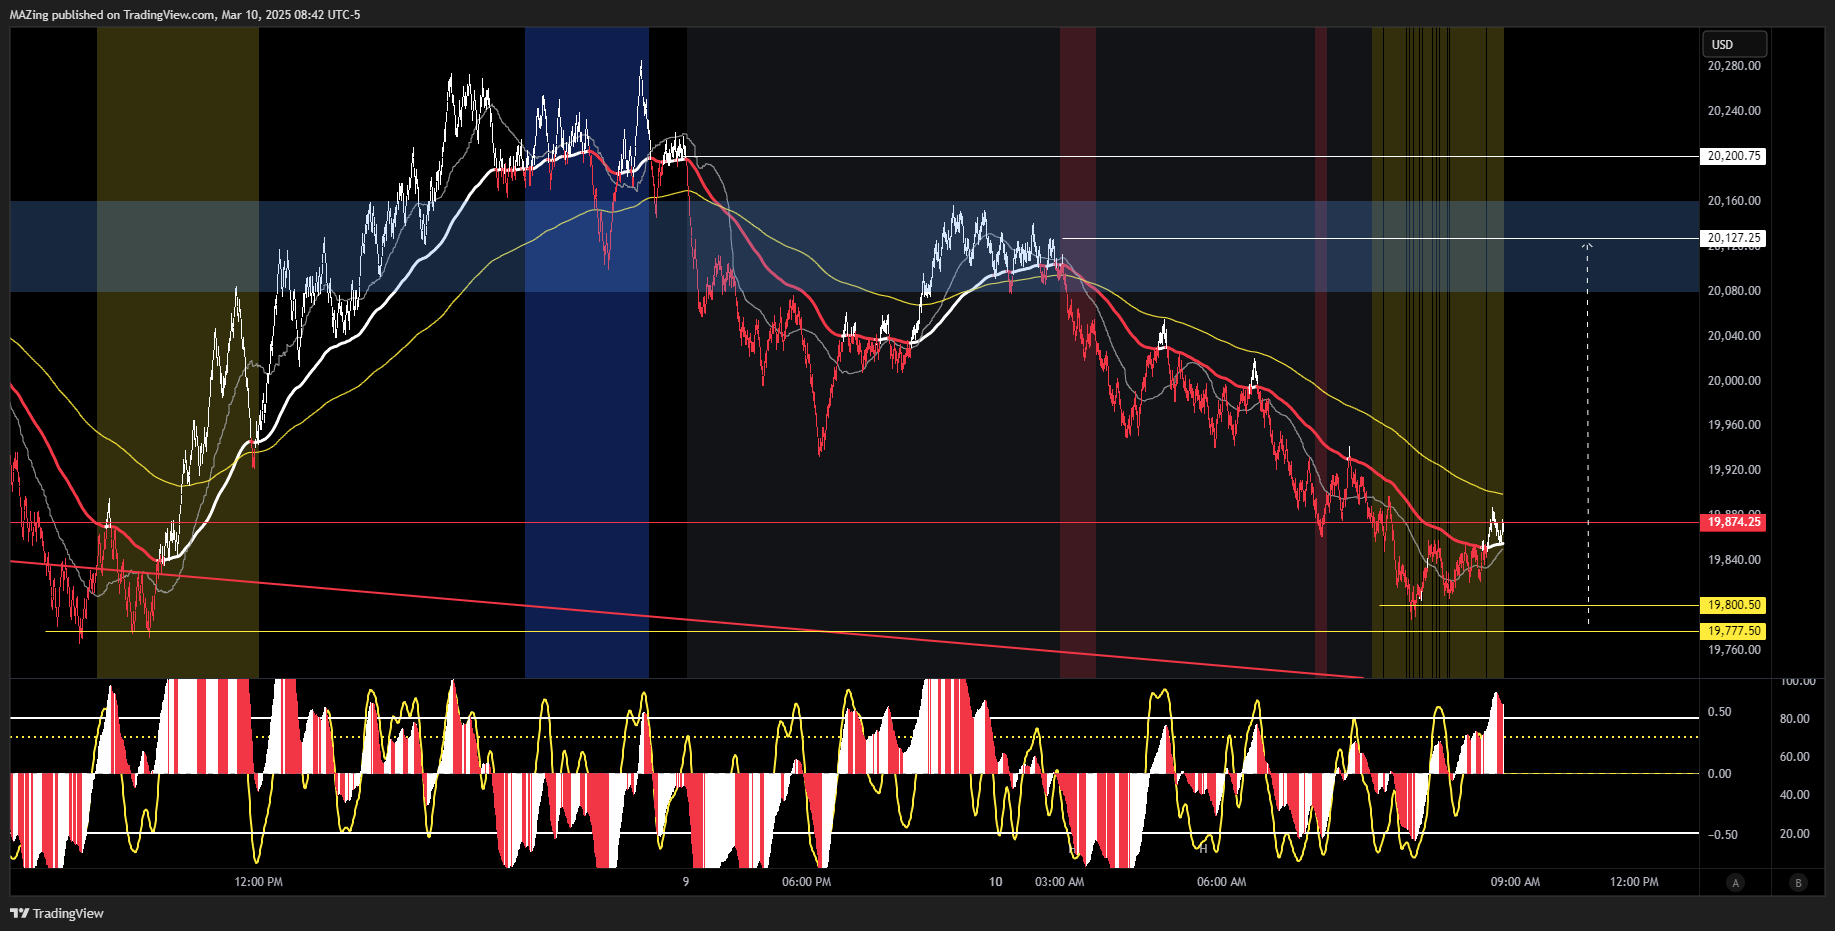Click the 40.00 indicator scale value
The height and width of the screenshot is (931, 1835).
[x=1794, y=795]
